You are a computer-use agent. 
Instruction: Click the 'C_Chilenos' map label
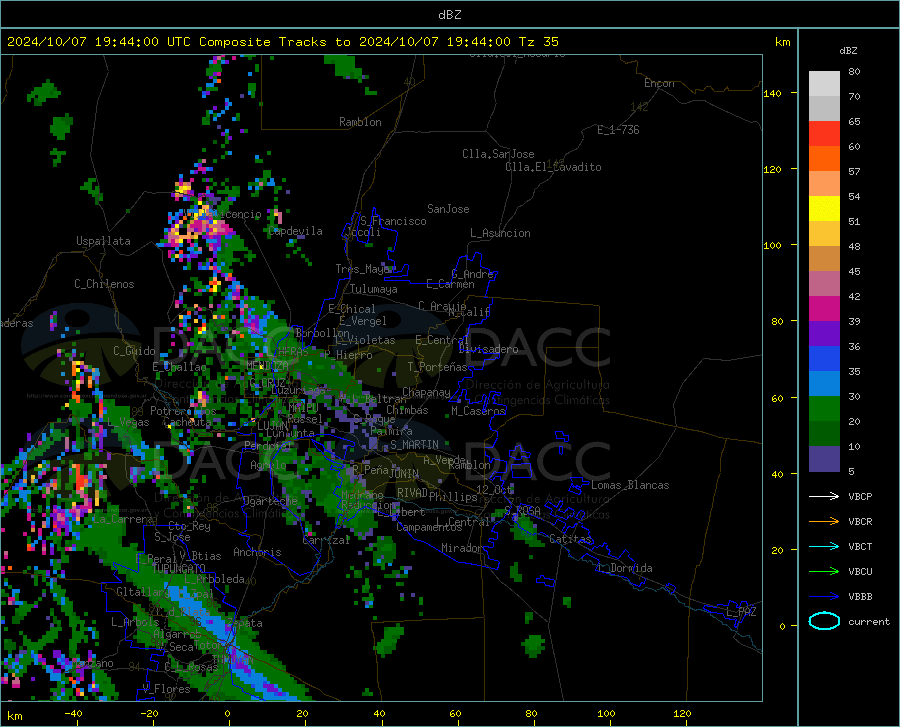click(104, 284)
